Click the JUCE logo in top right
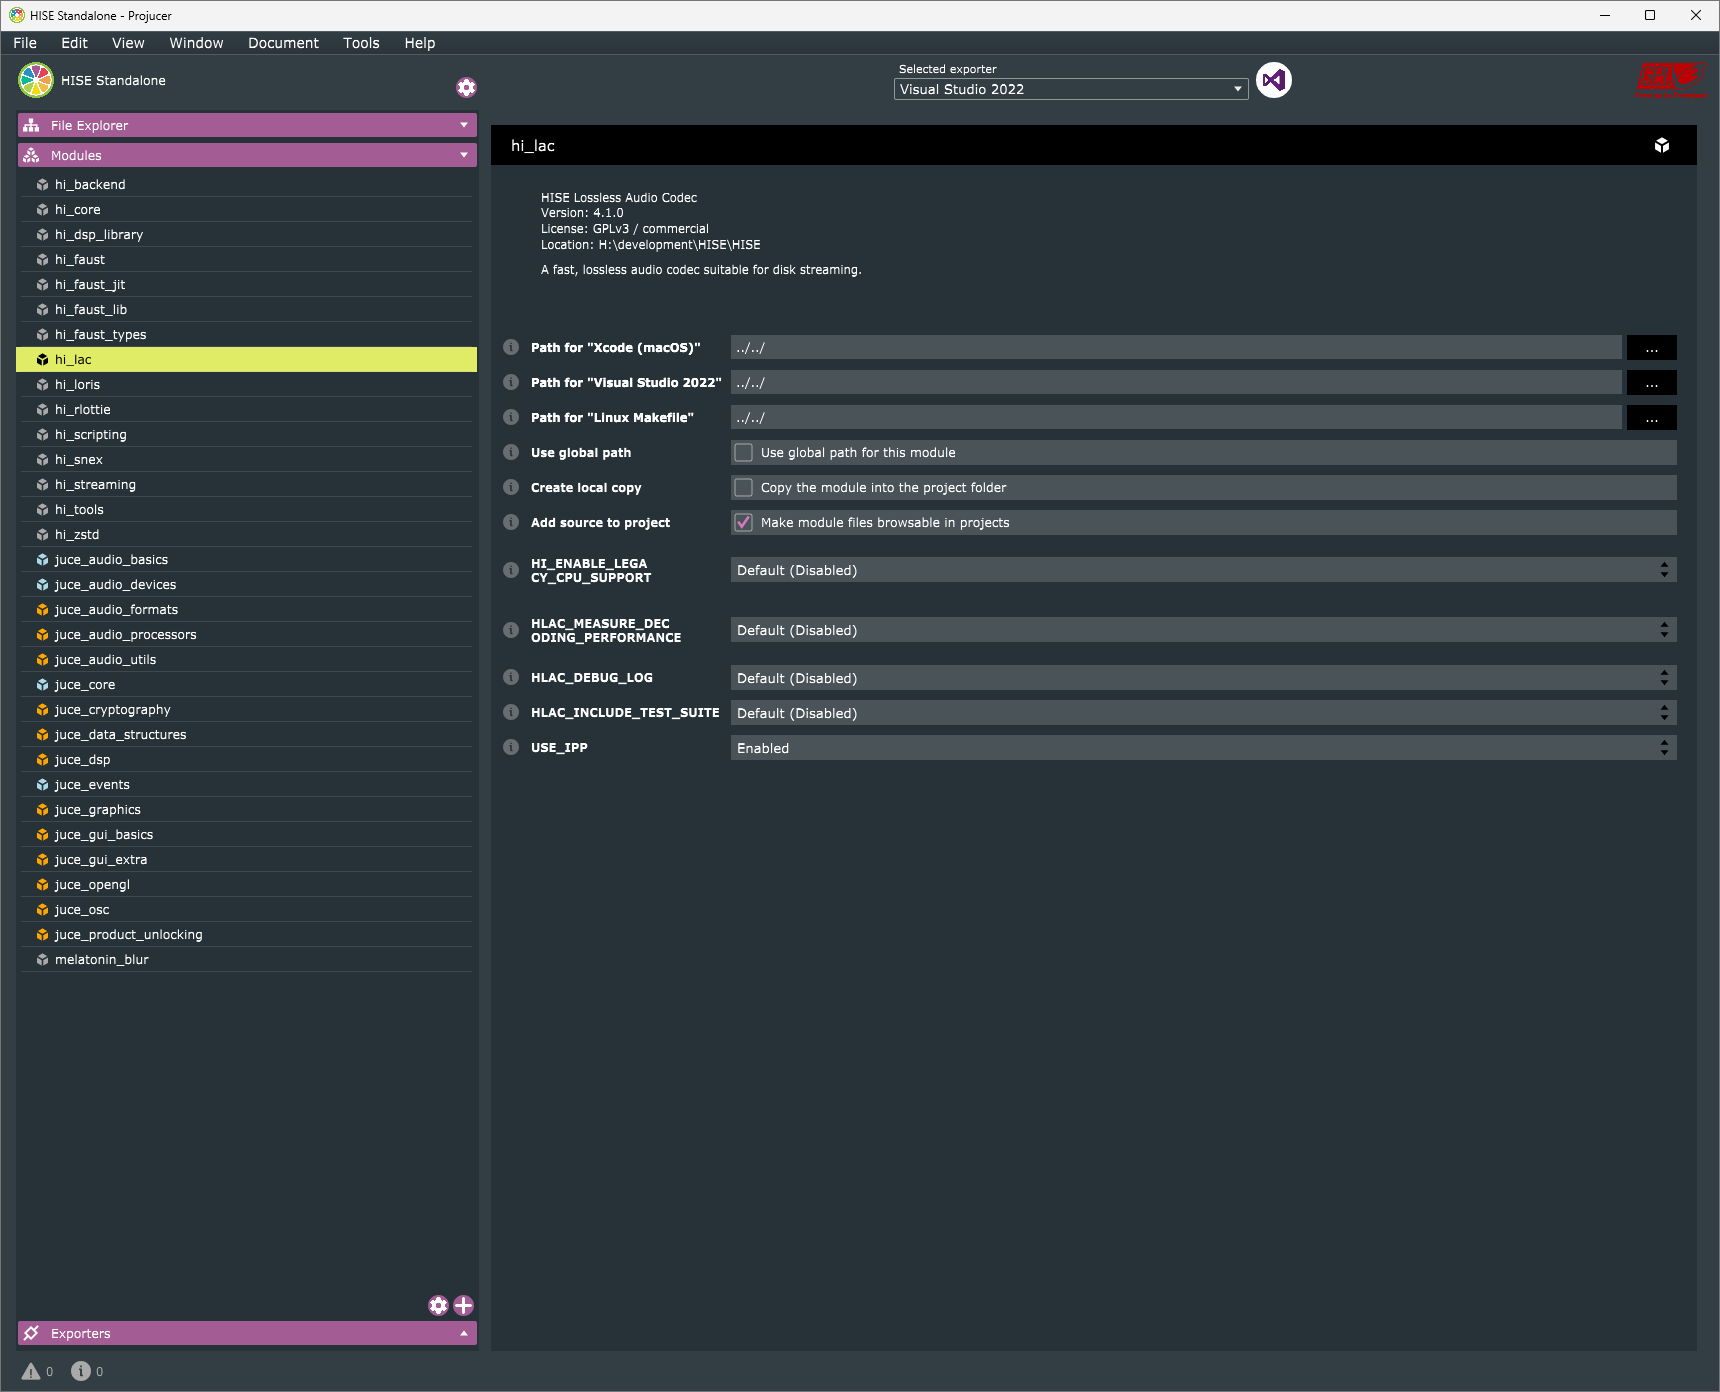1720x1392 pixels. (1672, 80)
